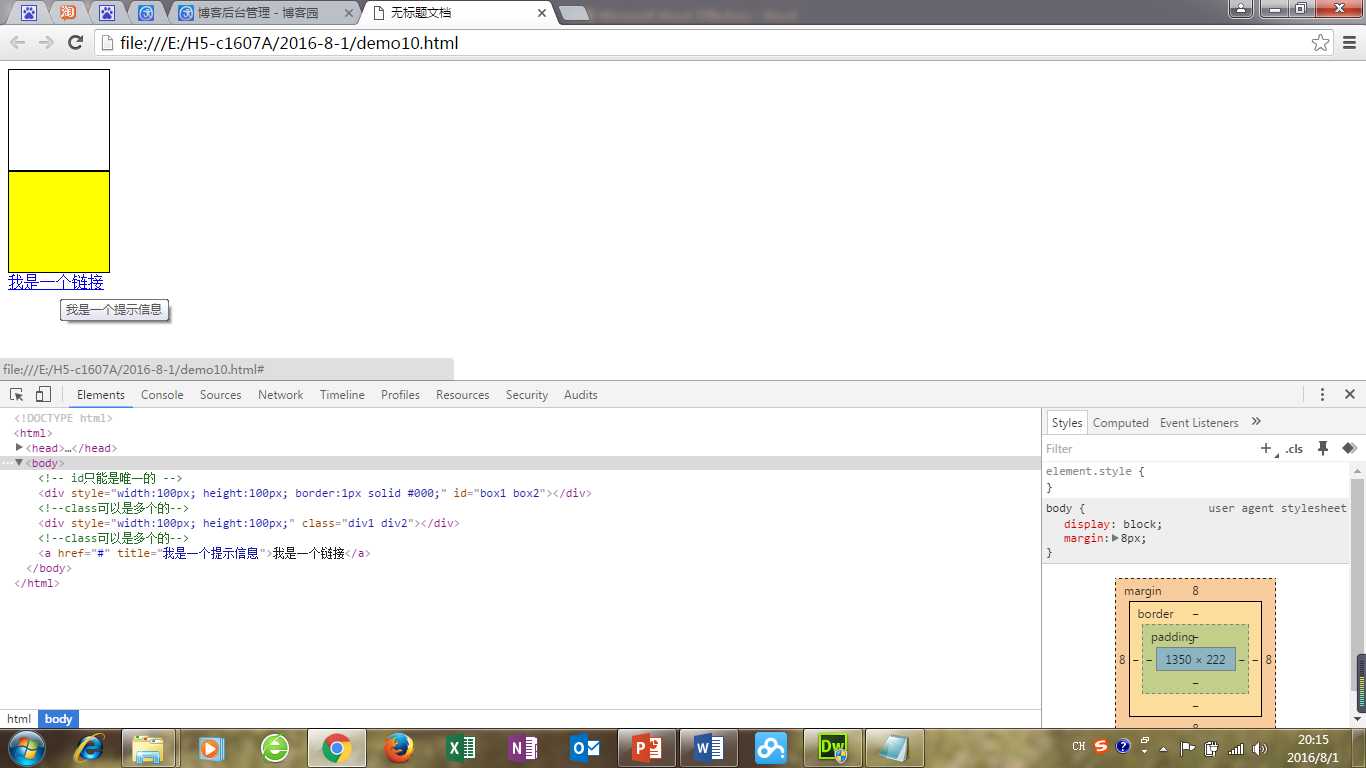Select the div with id box1 box2 line
Screen dimensions: 1366x768
click(315, 493)
